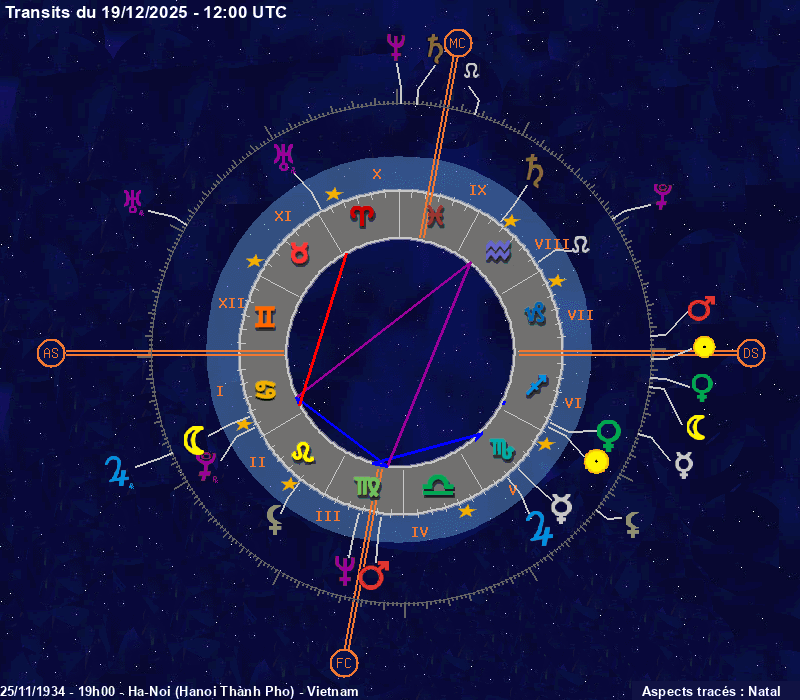Screen dimensions: 800x700
Task: Click the house IV label
Action: click(420, 532)
